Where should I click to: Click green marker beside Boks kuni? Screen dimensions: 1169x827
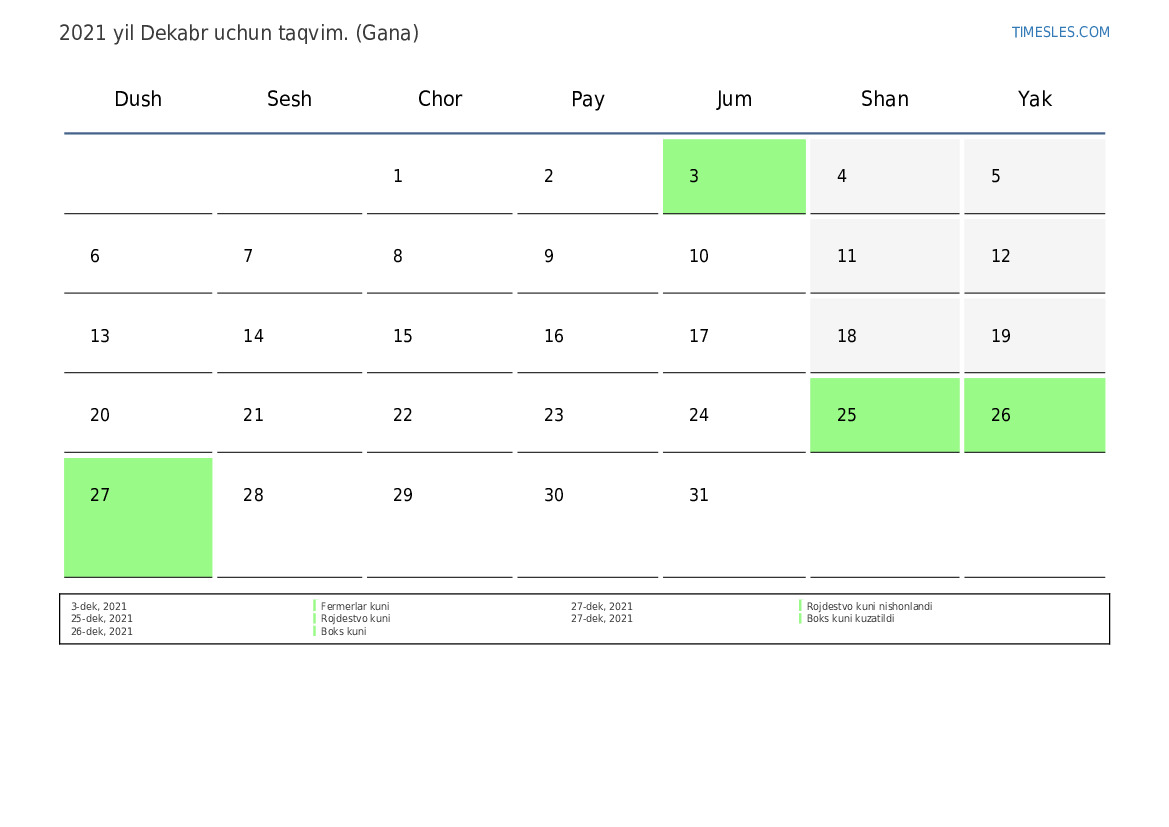[x=315, y=631]
